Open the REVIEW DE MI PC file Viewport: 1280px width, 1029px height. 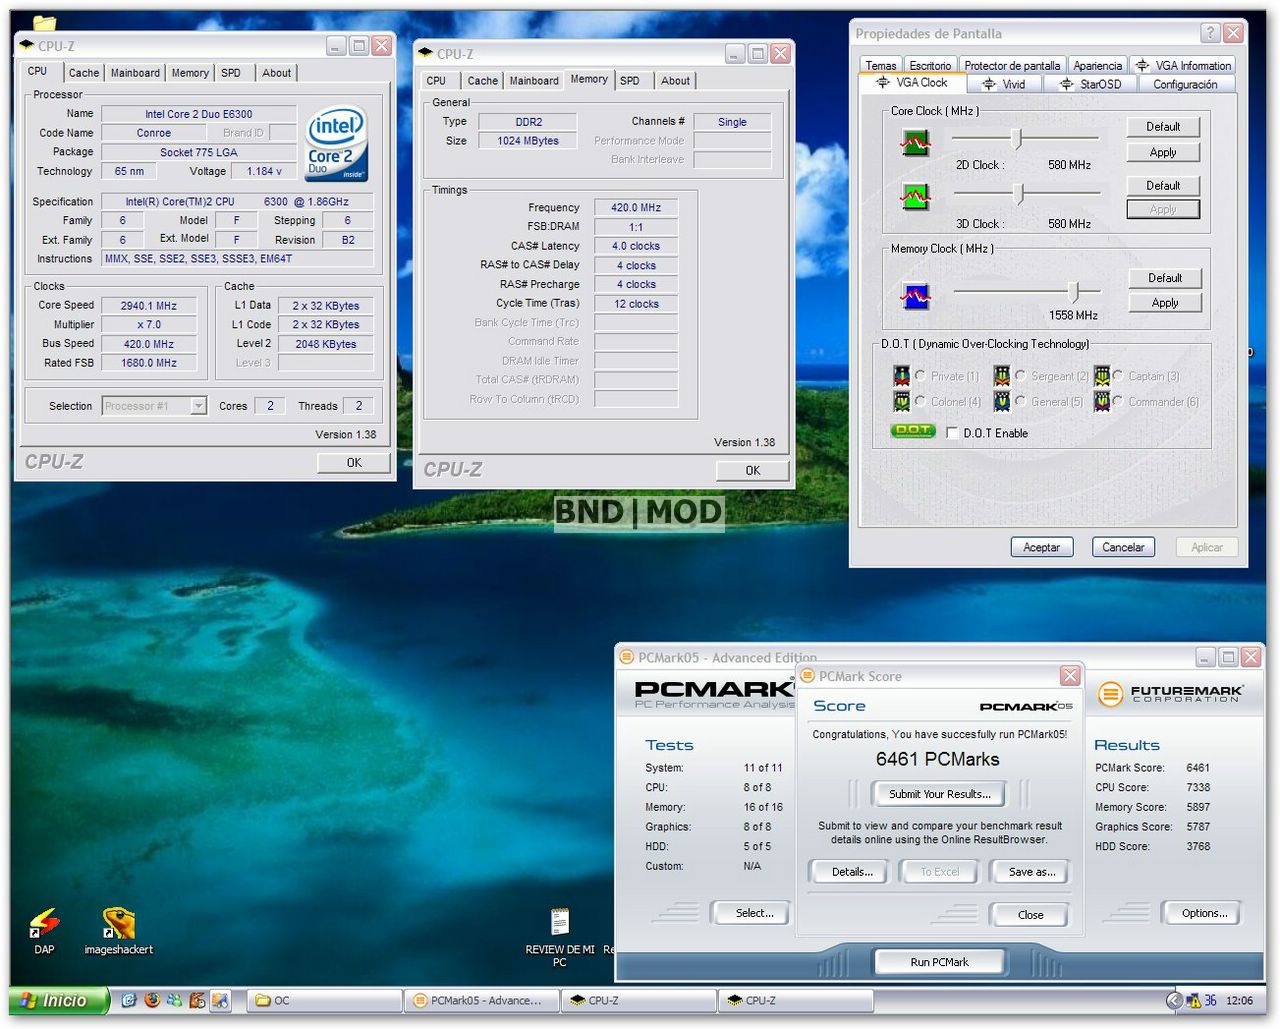pyautogui.click(x=560, y=937)
